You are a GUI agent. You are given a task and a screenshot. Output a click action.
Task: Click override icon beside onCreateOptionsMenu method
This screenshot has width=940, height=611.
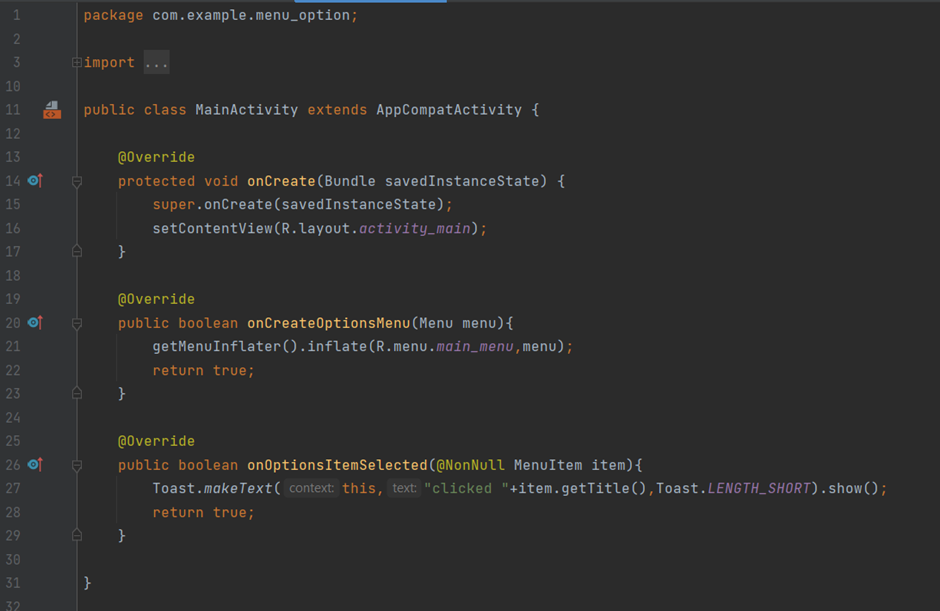coord(35,323)
